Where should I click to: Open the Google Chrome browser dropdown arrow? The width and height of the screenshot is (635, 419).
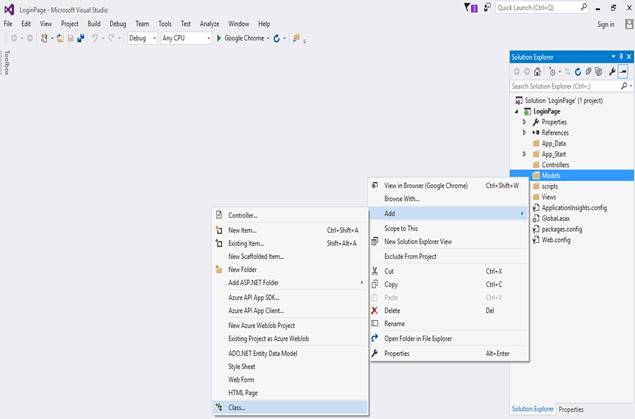(x=268, y=38)
